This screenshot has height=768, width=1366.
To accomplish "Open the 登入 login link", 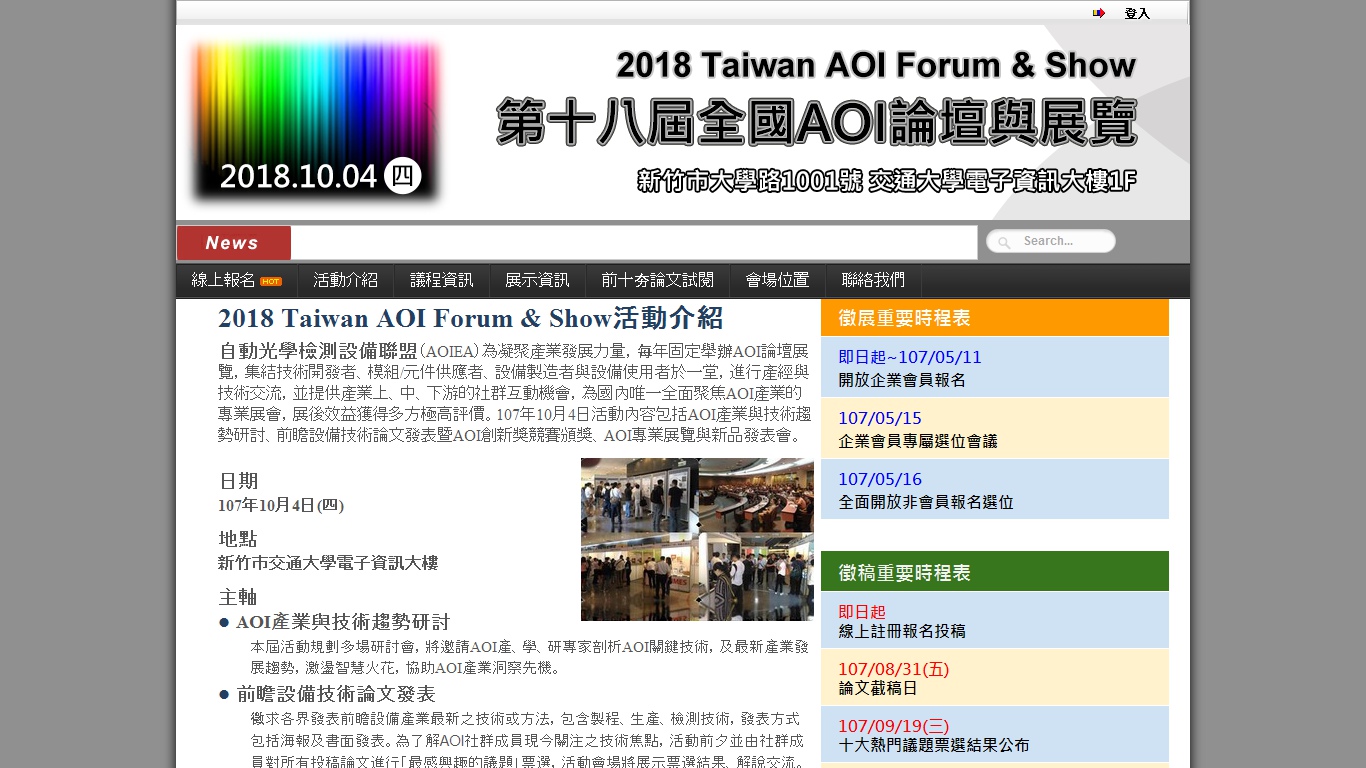I will point(1137,14).
